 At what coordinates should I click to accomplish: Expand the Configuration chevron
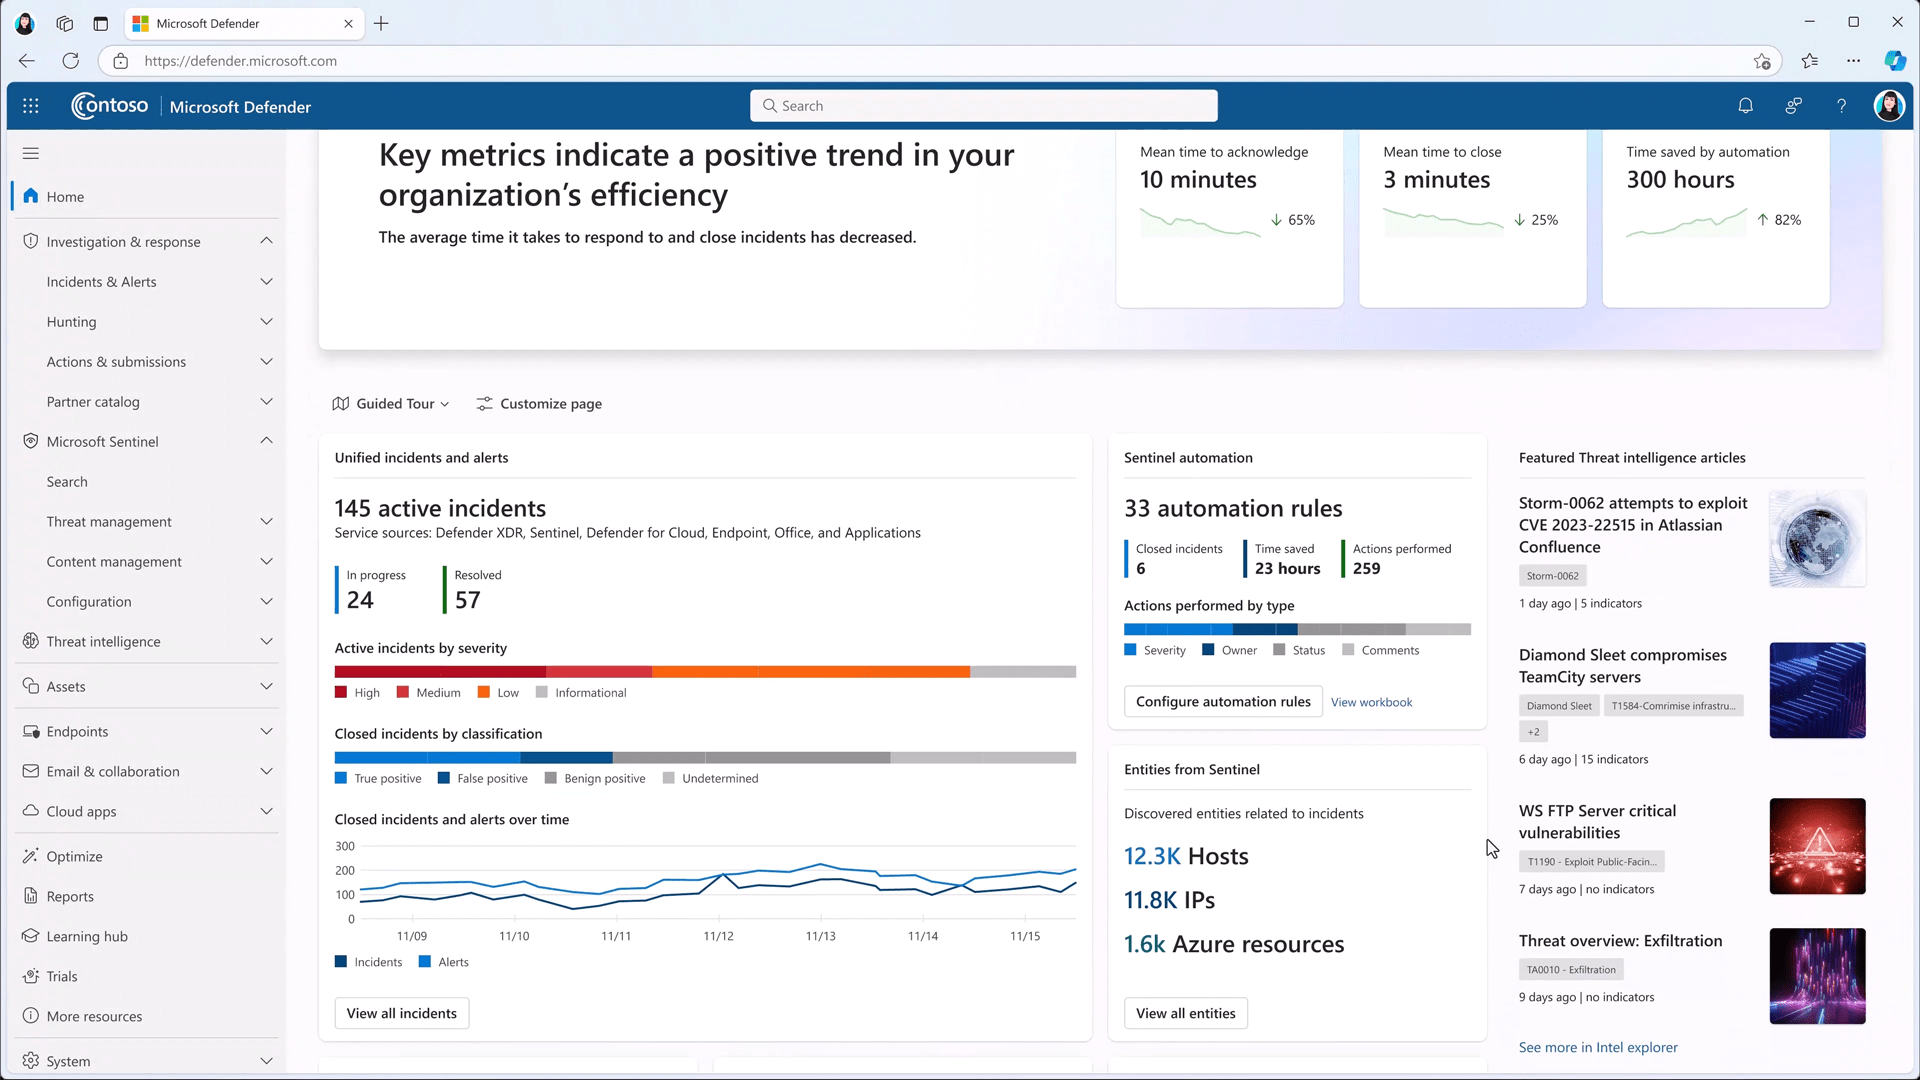[x=266, y=602]
